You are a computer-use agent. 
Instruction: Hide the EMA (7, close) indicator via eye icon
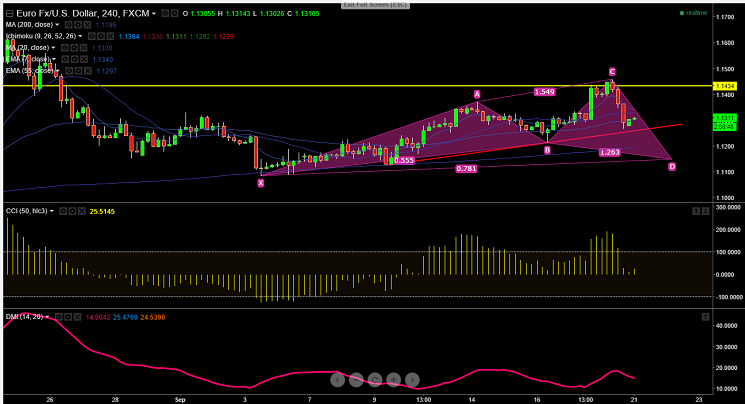(65, 59)
